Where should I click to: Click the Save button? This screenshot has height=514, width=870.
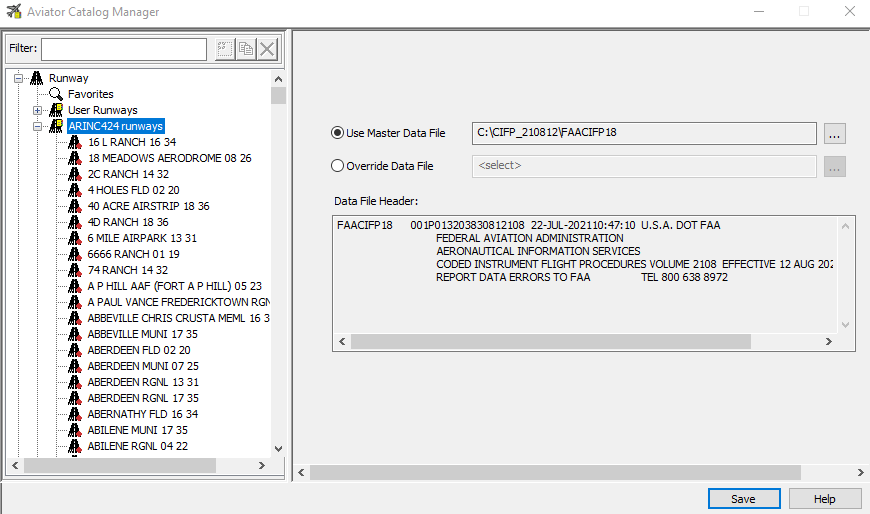[743, 499]
